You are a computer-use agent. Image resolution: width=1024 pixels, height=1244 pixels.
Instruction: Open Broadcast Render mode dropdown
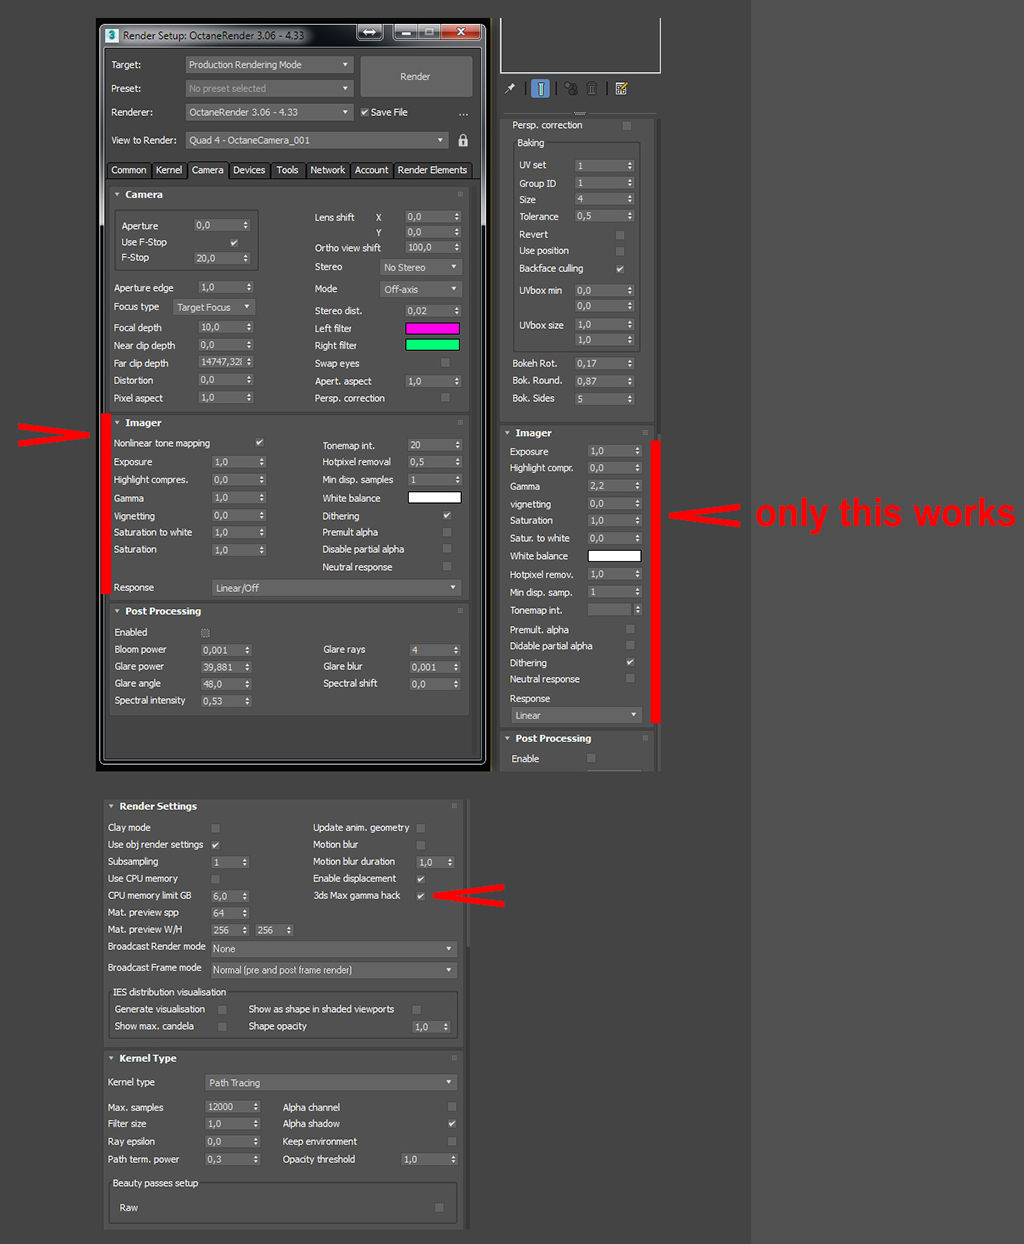click(x=333, y=949)
